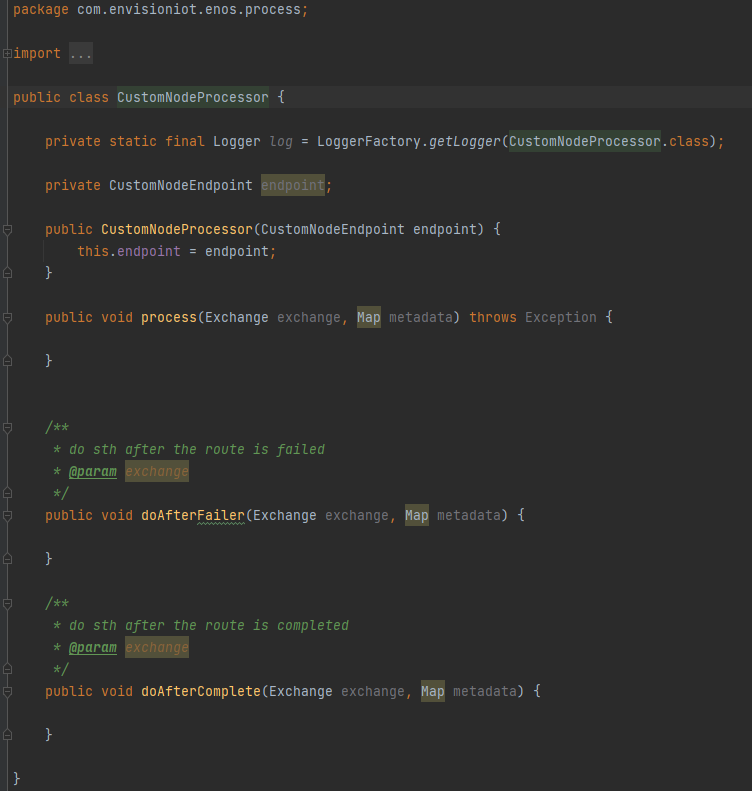Click the getLogger method call
Screen dimensions: 752x791
tap(464, 141)
